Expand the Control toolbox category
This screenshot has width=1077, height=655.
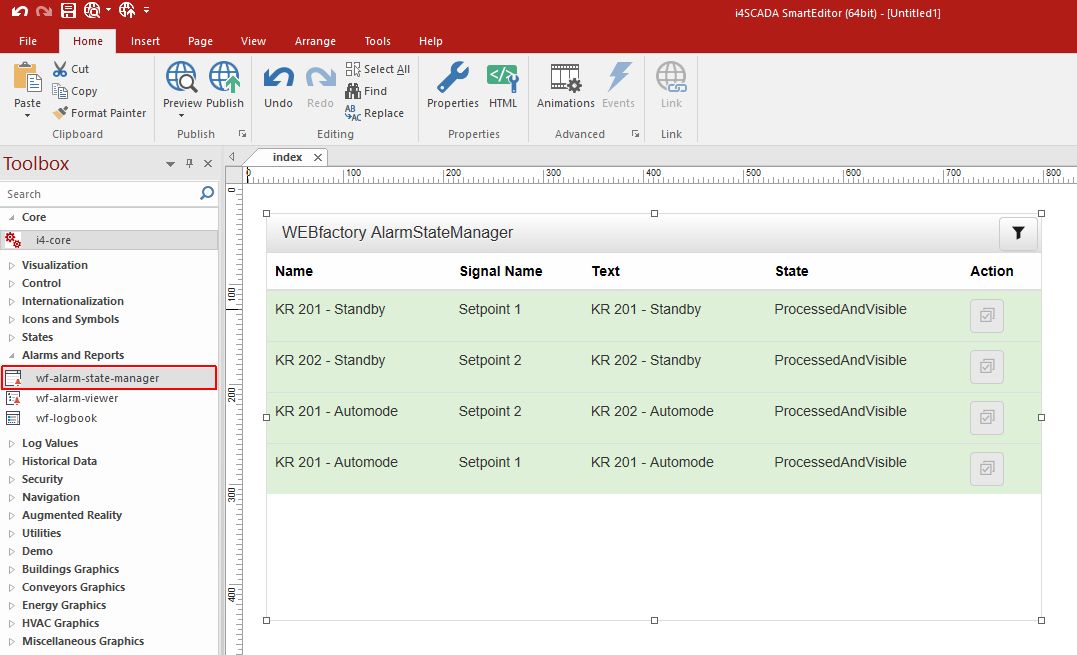click(x=11, y=283)
